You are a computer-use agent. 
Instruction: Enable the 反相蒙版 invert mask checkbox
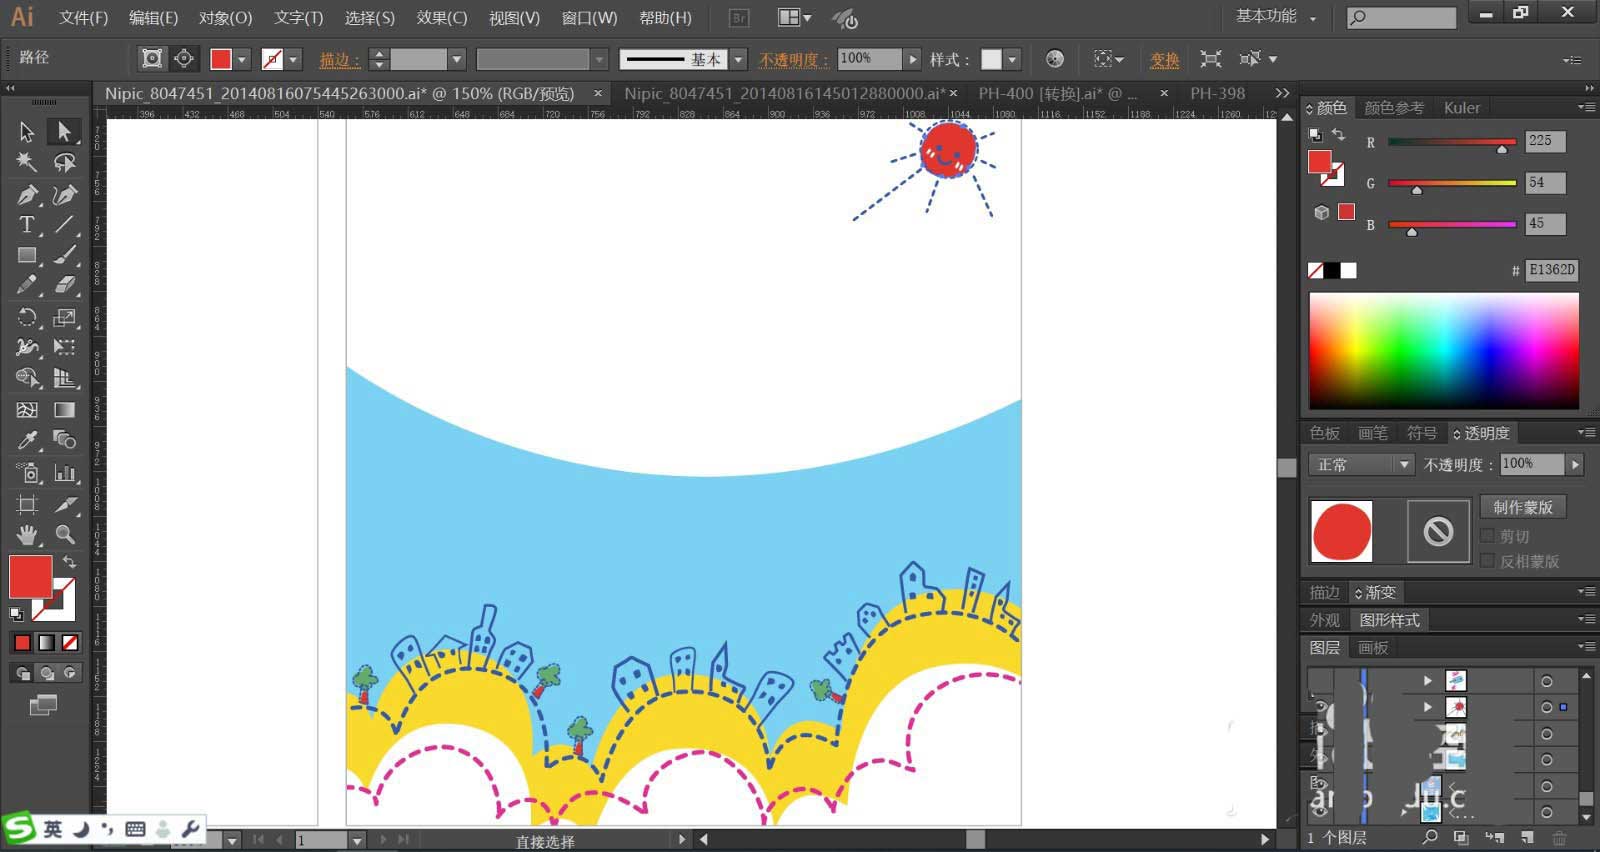pos(1487,561)
